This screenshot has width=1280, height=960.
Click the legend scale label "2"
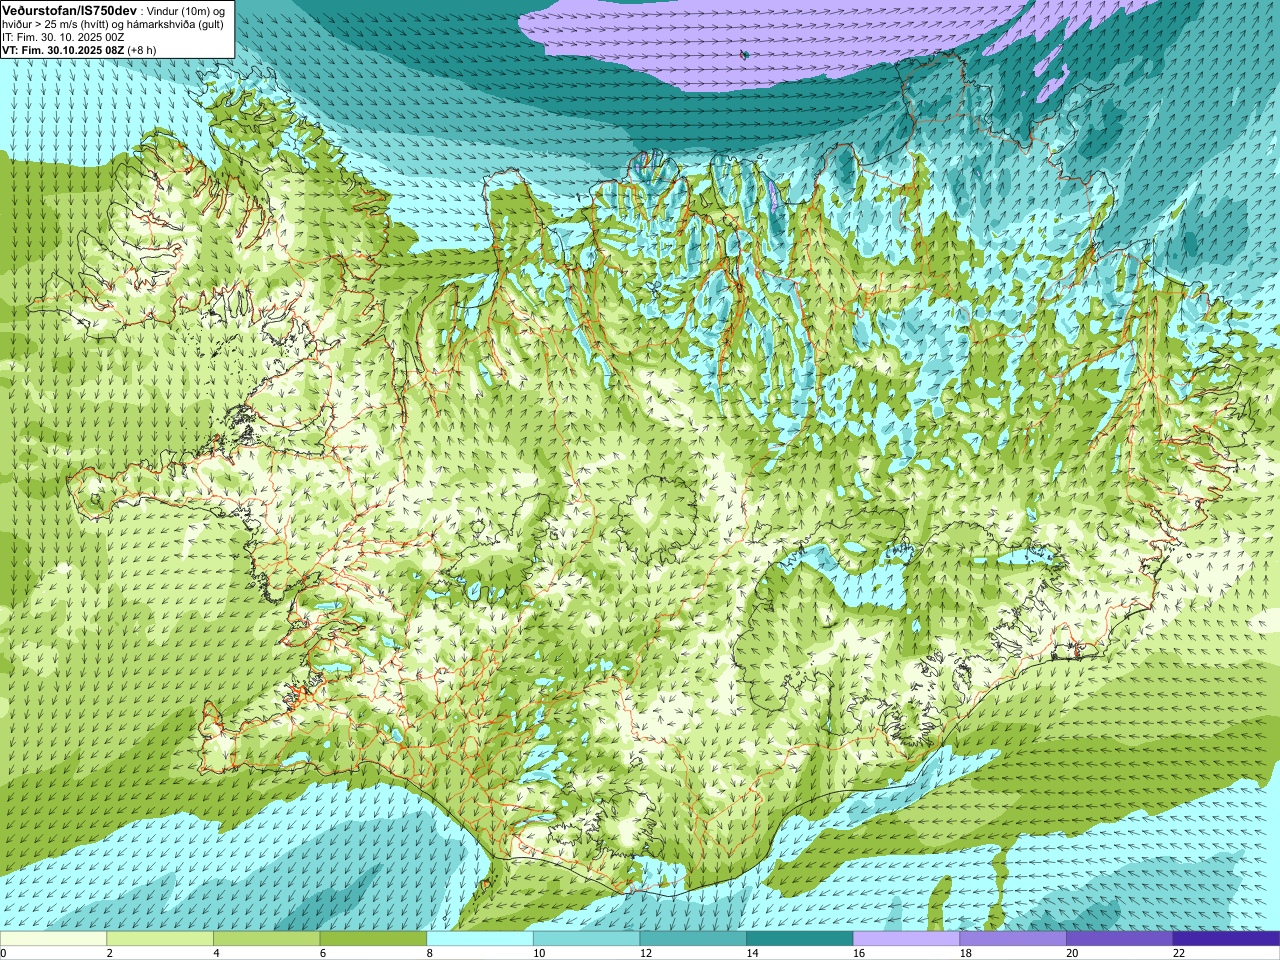click(x=110, y=954)
